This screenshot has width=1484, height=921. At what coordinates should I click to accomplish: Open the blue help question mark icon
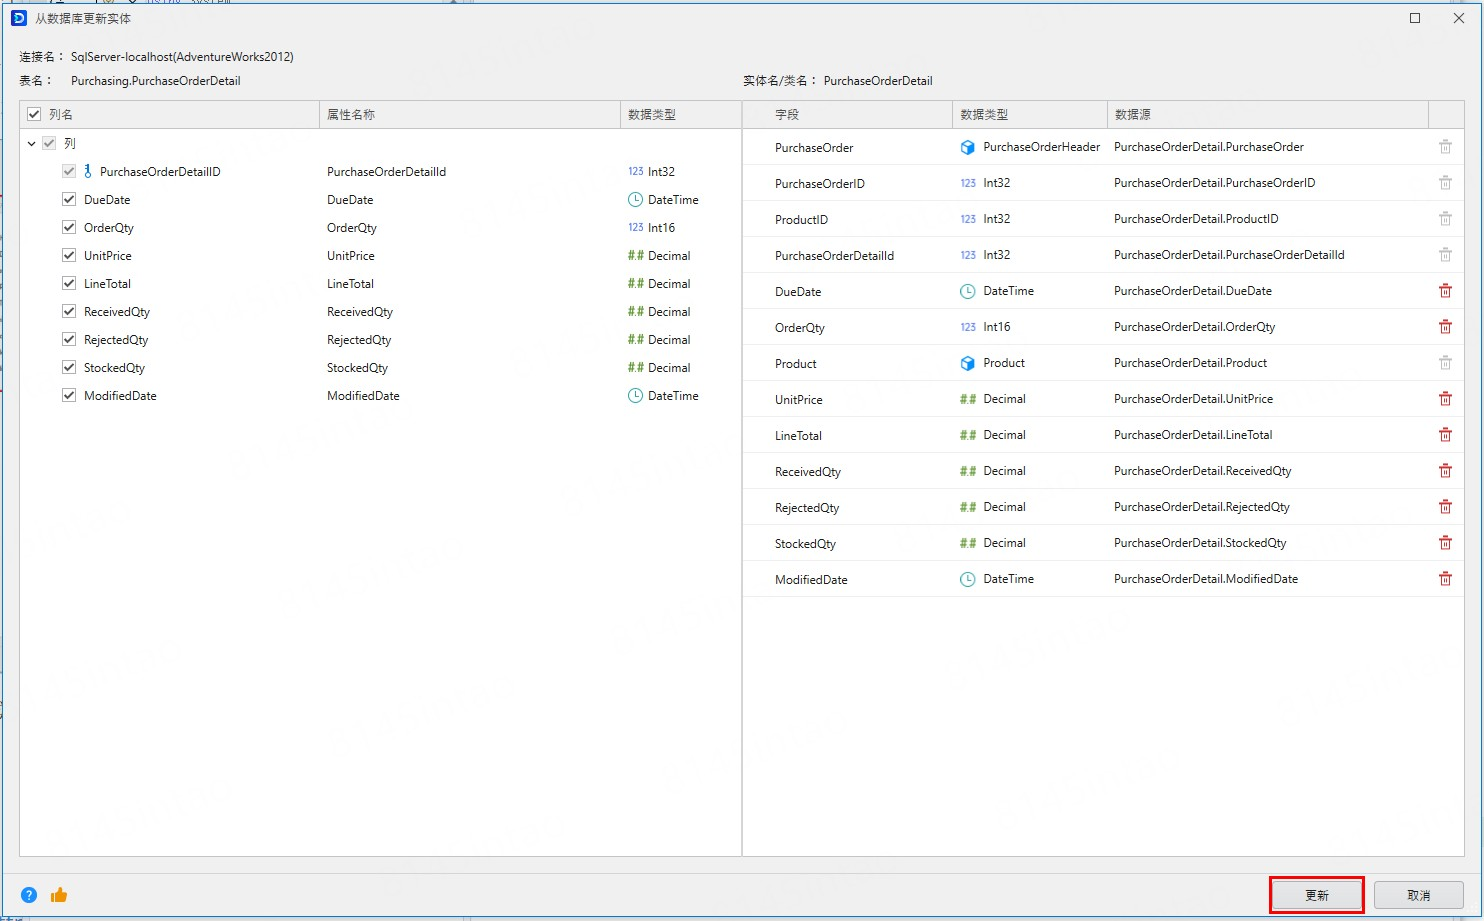pyautogui.click(x=29, y=895)
